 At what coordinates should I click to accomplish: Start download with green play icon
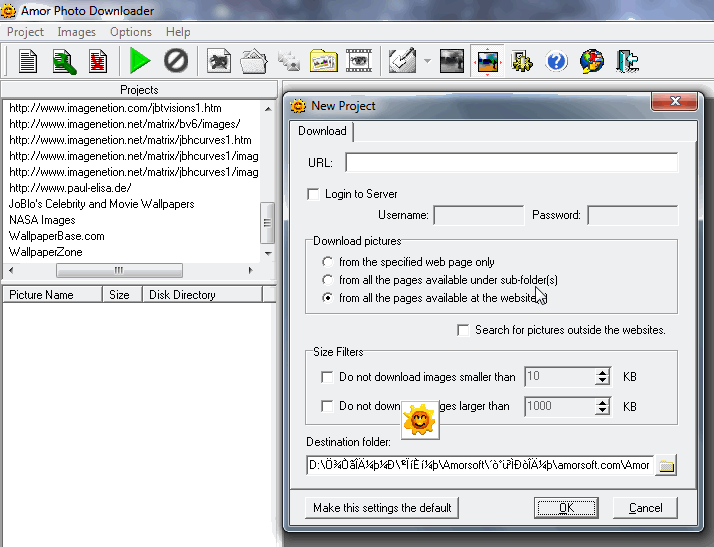click(140, 61)
